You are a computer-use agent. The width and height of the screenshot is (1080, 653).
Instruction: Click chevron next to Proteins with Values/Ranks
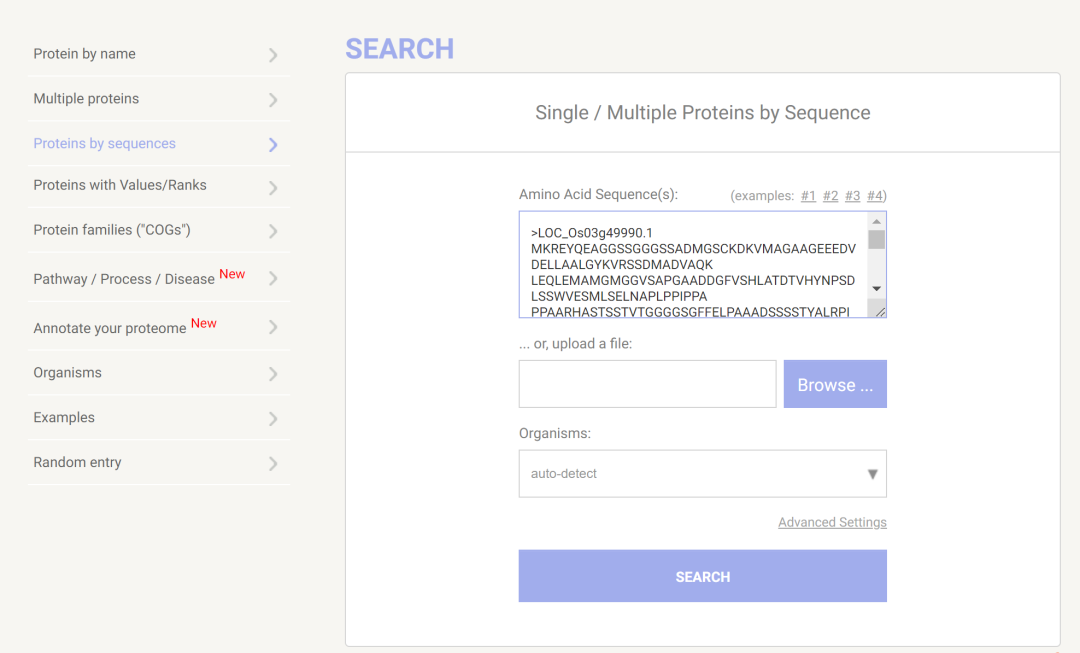click(x=273, y=188)
